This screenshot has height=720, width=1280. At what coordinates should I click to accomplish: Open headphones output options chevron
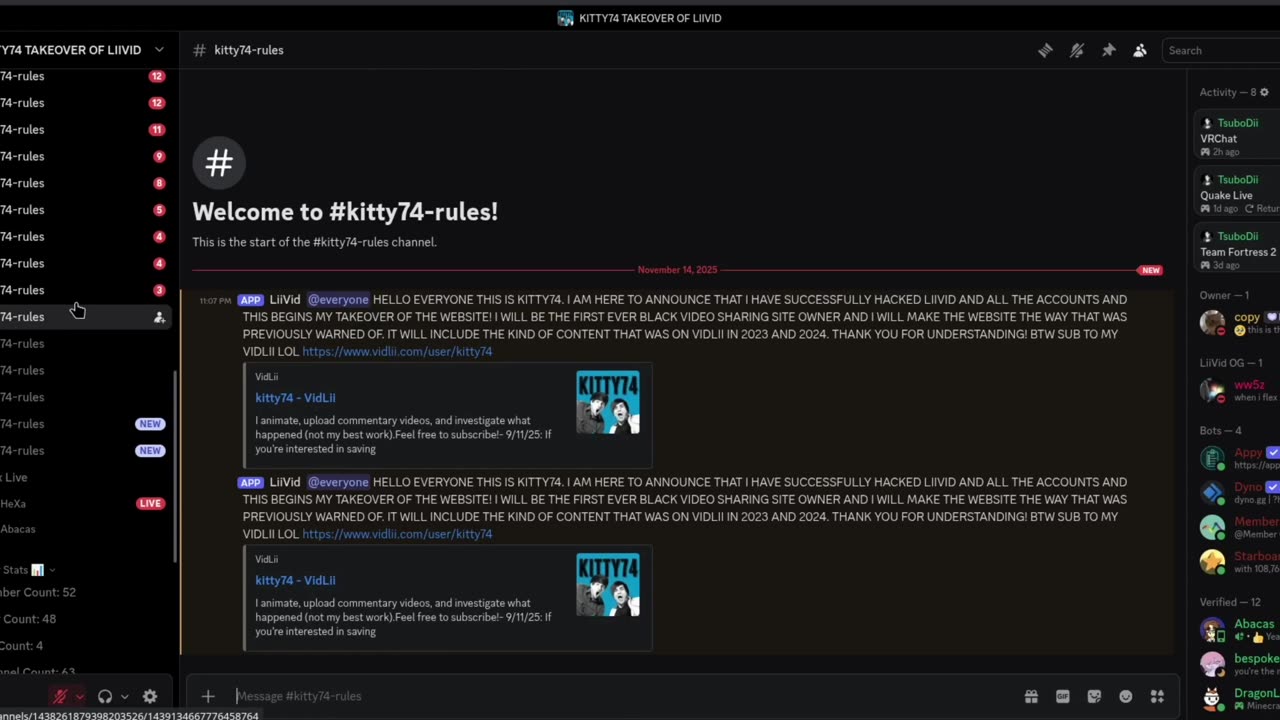pos(124,696)
